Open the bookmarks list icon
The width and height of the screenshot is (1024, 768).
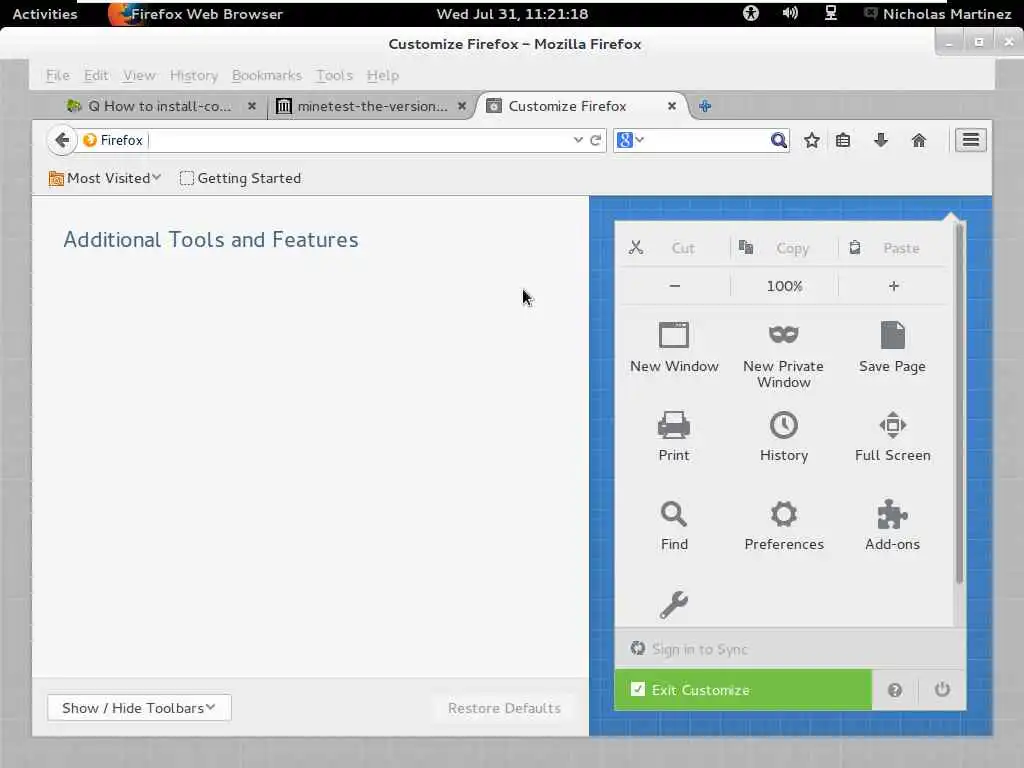click(843, 140)
